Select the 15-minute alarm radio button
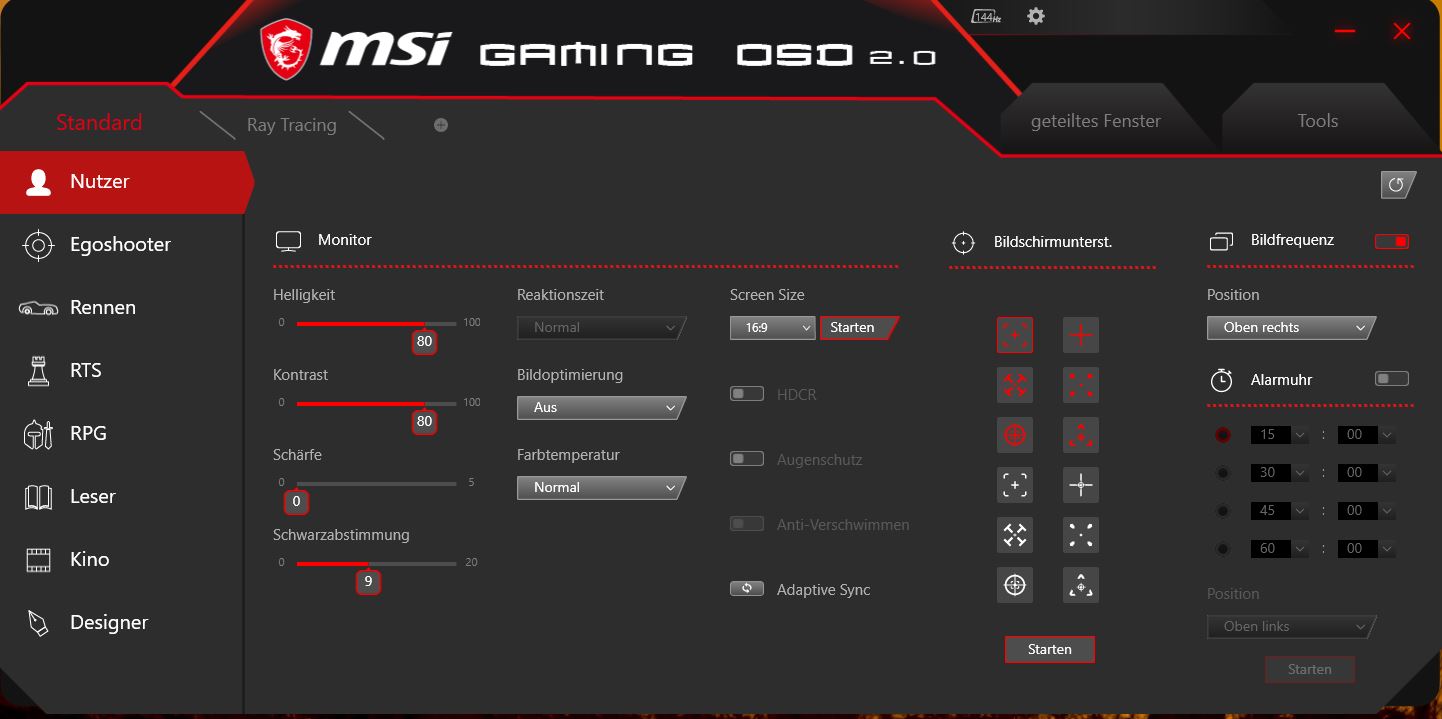The height and width of the screenshot is (719, 1442). [x=1222, y=434]
